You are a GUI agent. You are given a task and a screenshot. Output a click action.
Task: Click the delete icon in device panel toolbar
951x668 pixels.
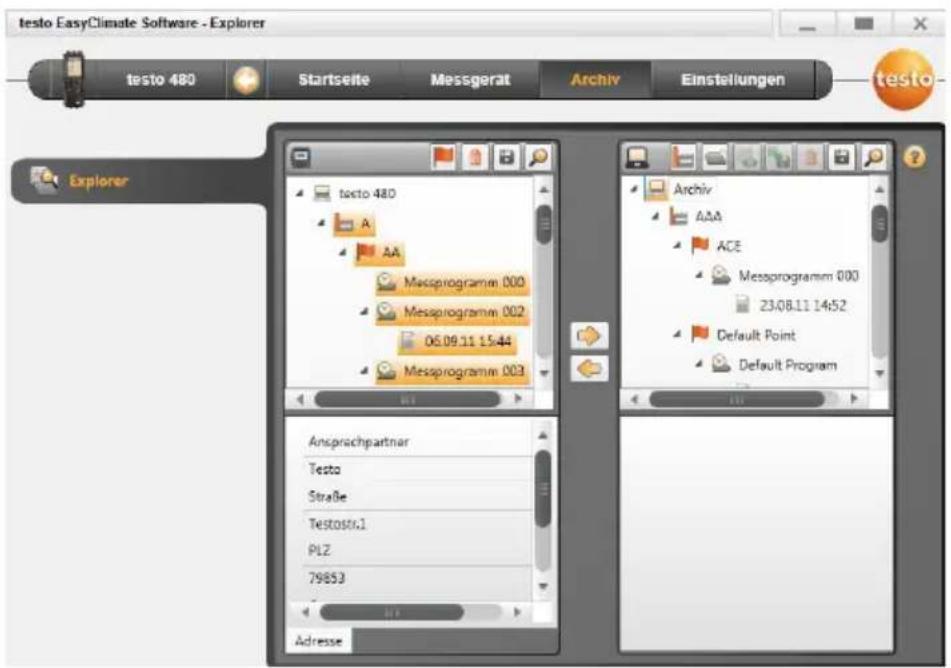point(475,158)
